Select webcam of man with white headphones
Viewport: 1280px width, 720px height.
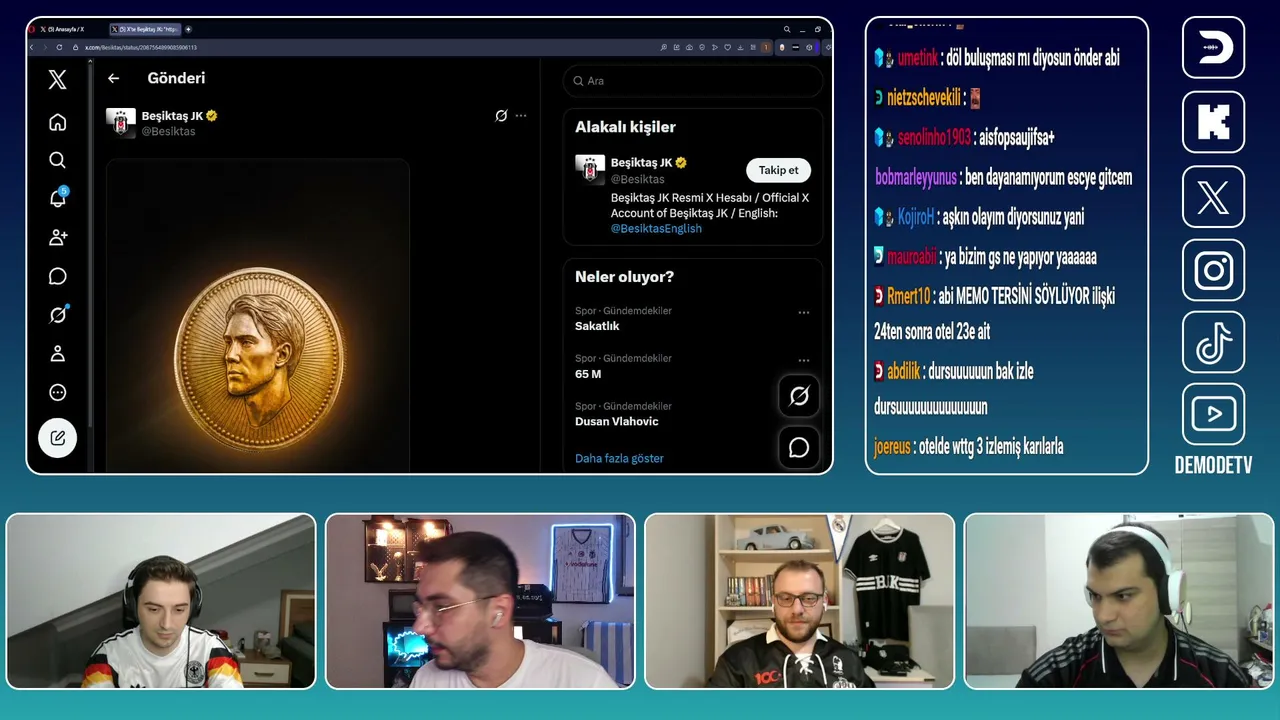[1119, 601]
